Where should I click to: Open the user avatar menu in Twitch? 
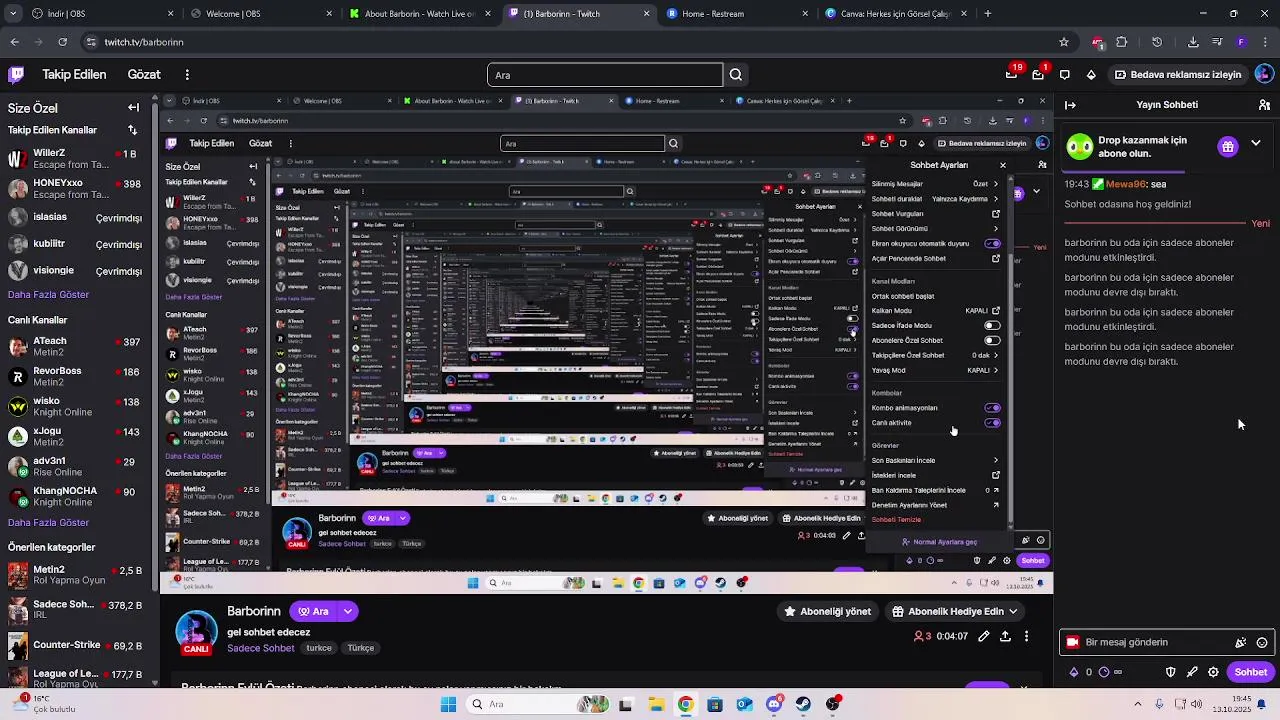pos(1265,74)
